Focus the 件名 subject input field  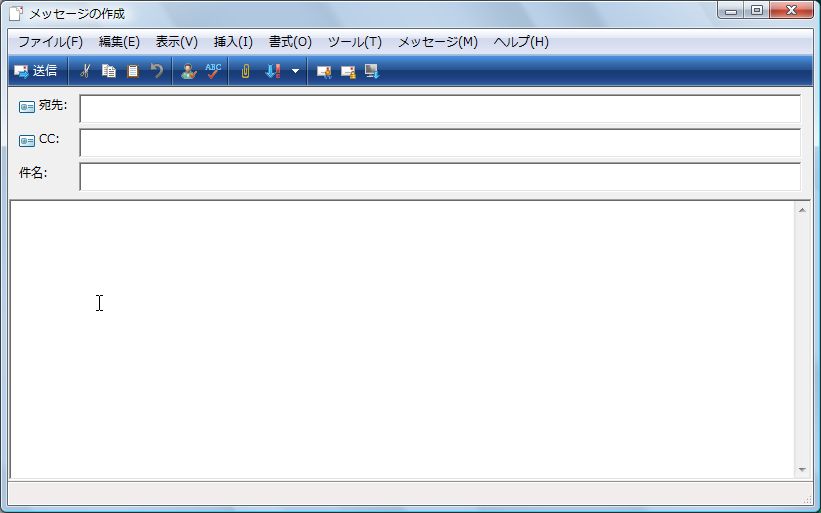tap(440, 176)
